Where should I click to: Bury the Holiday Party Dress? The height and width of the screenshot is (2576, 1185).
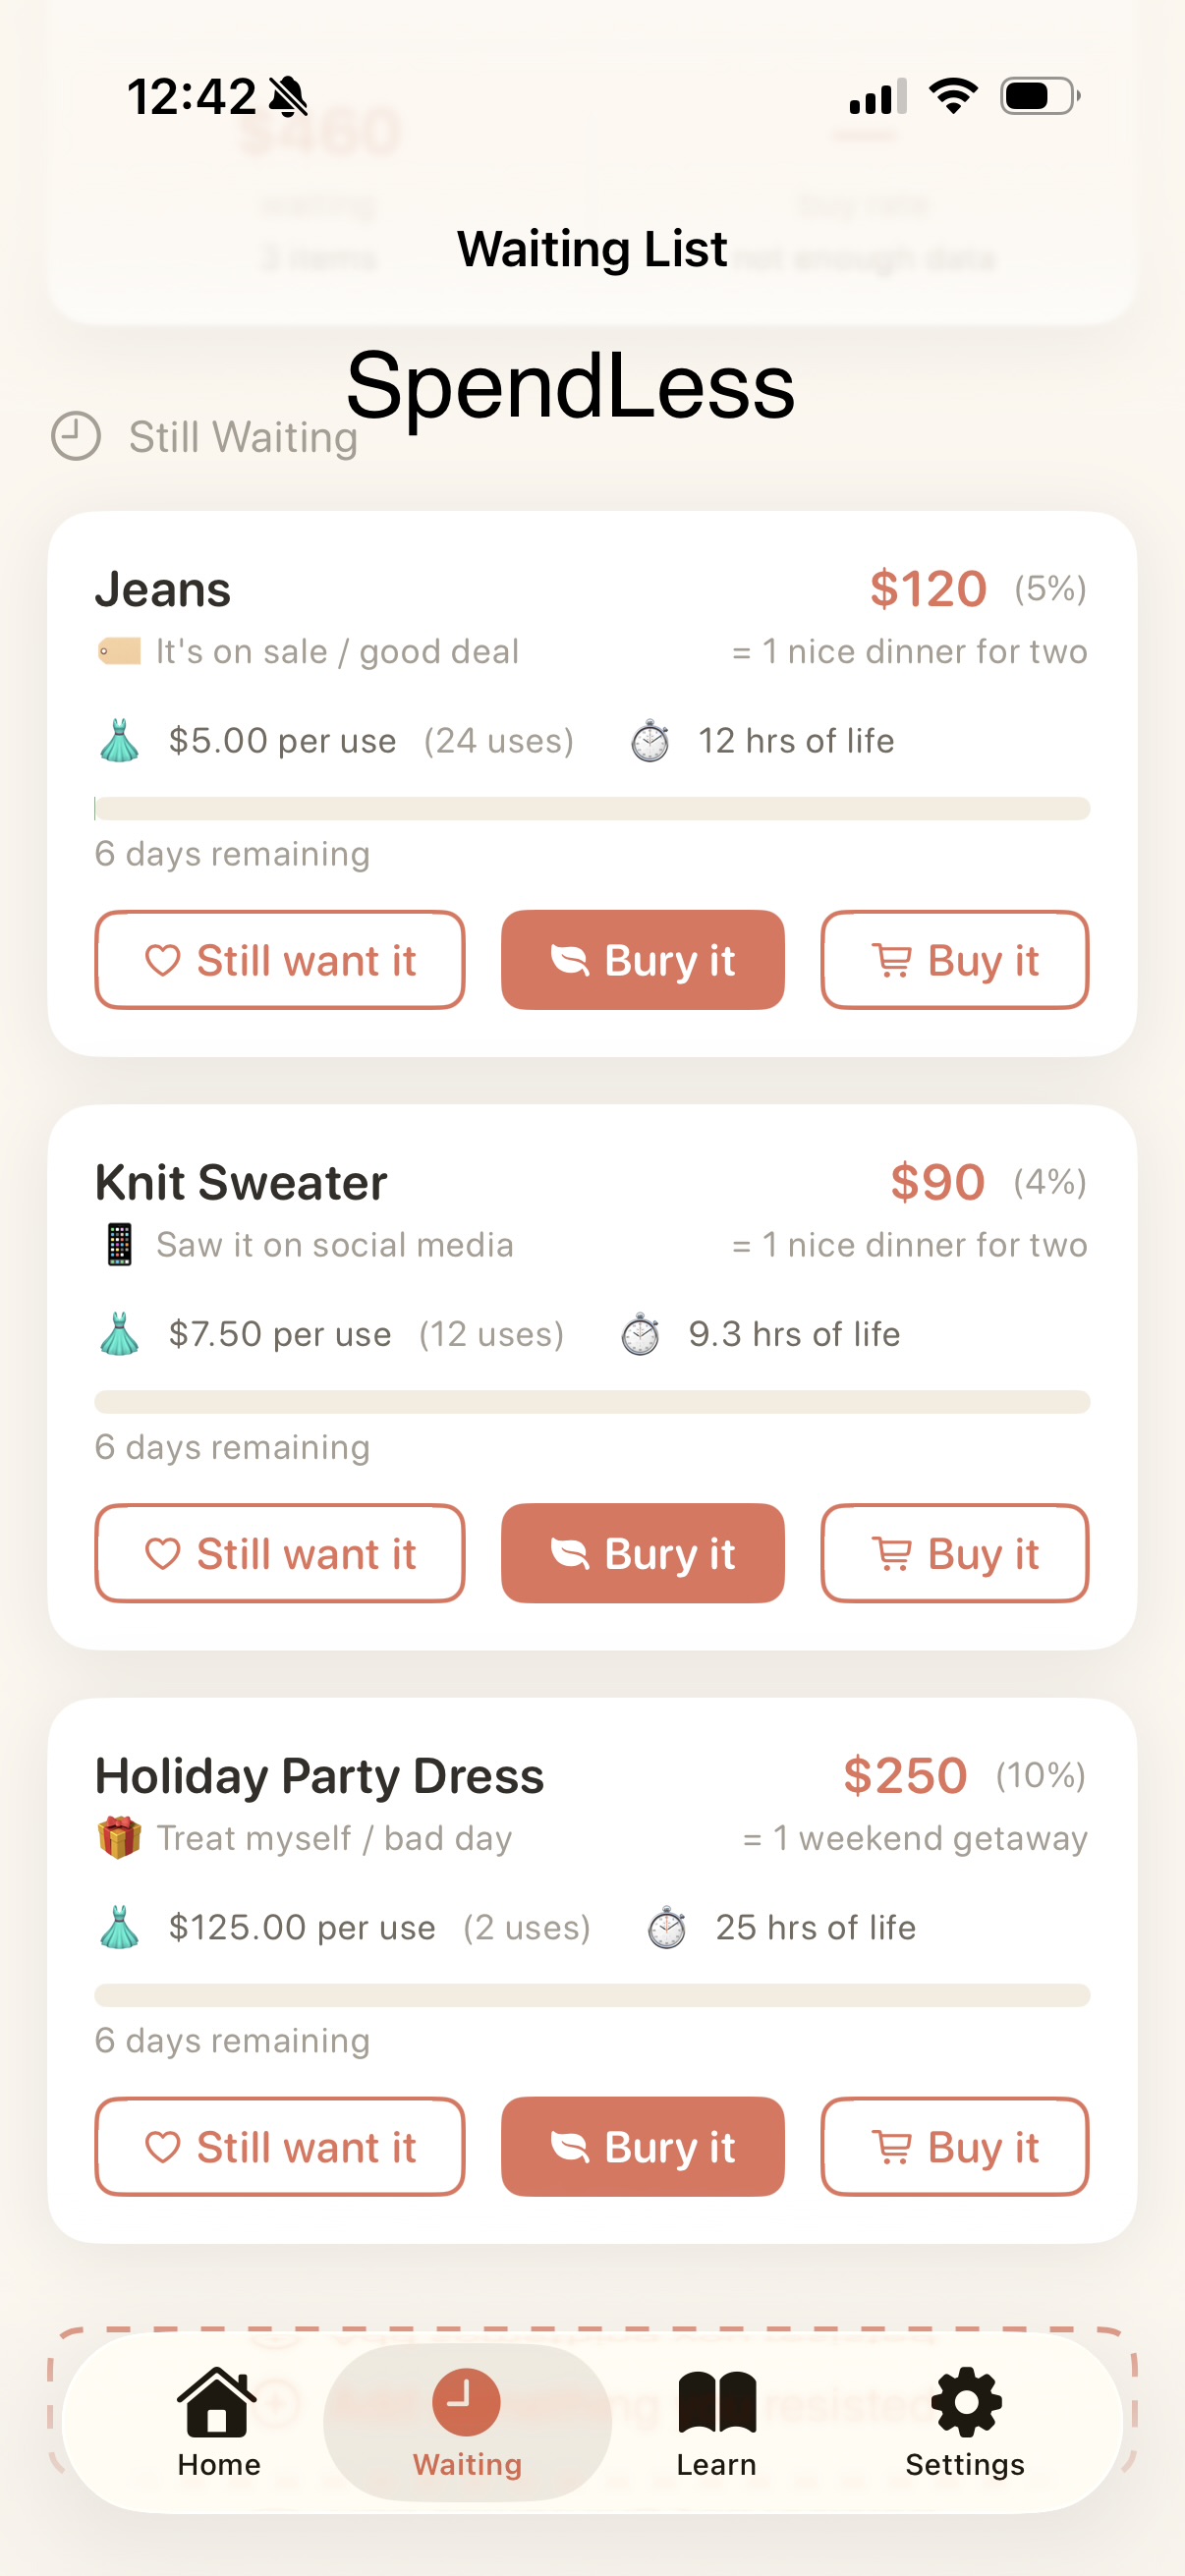[x=642, y=2146]
